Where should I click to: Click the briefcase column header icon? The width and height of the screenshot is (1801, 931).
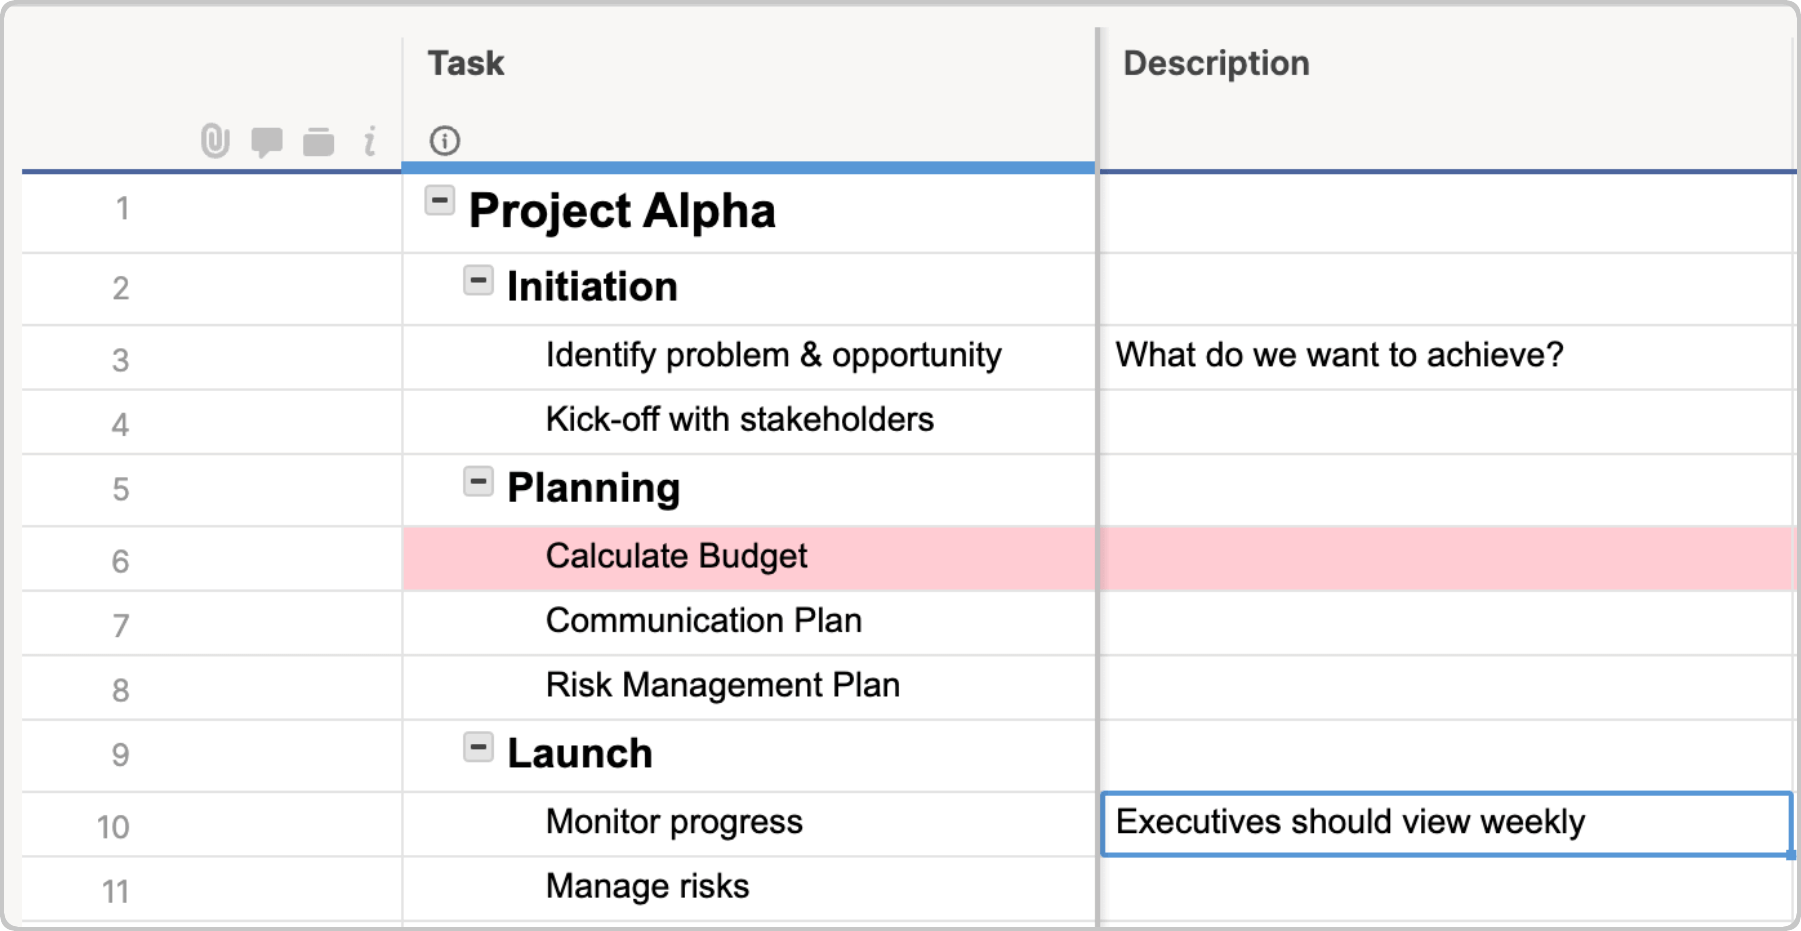tap(318, 141)
